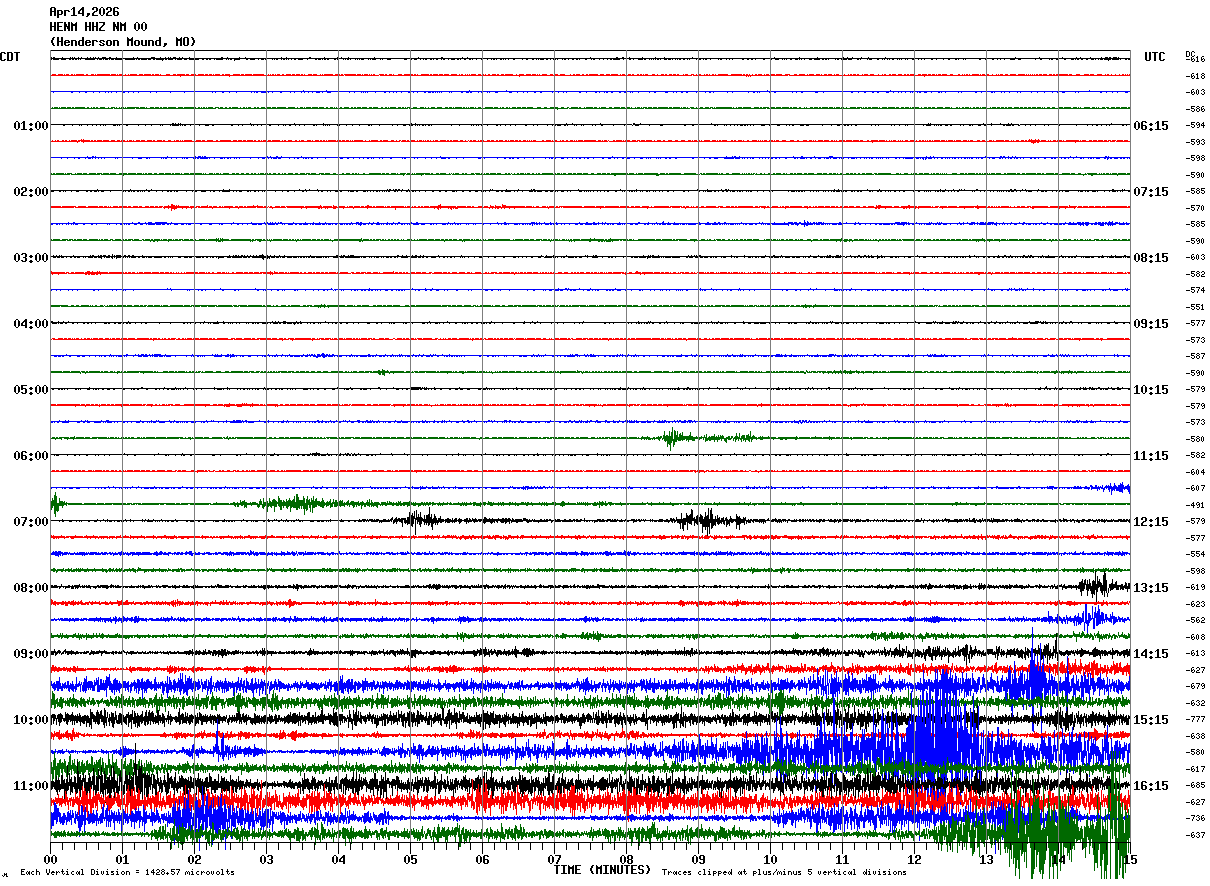Click the DC offset value -632

(x=1195, y=703)
